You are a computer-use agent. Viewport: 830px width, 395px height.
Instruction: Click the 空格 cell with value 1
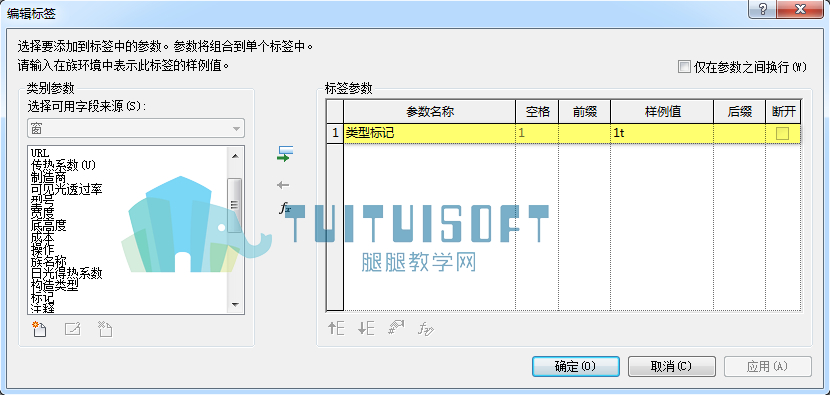tap(537, 133)
